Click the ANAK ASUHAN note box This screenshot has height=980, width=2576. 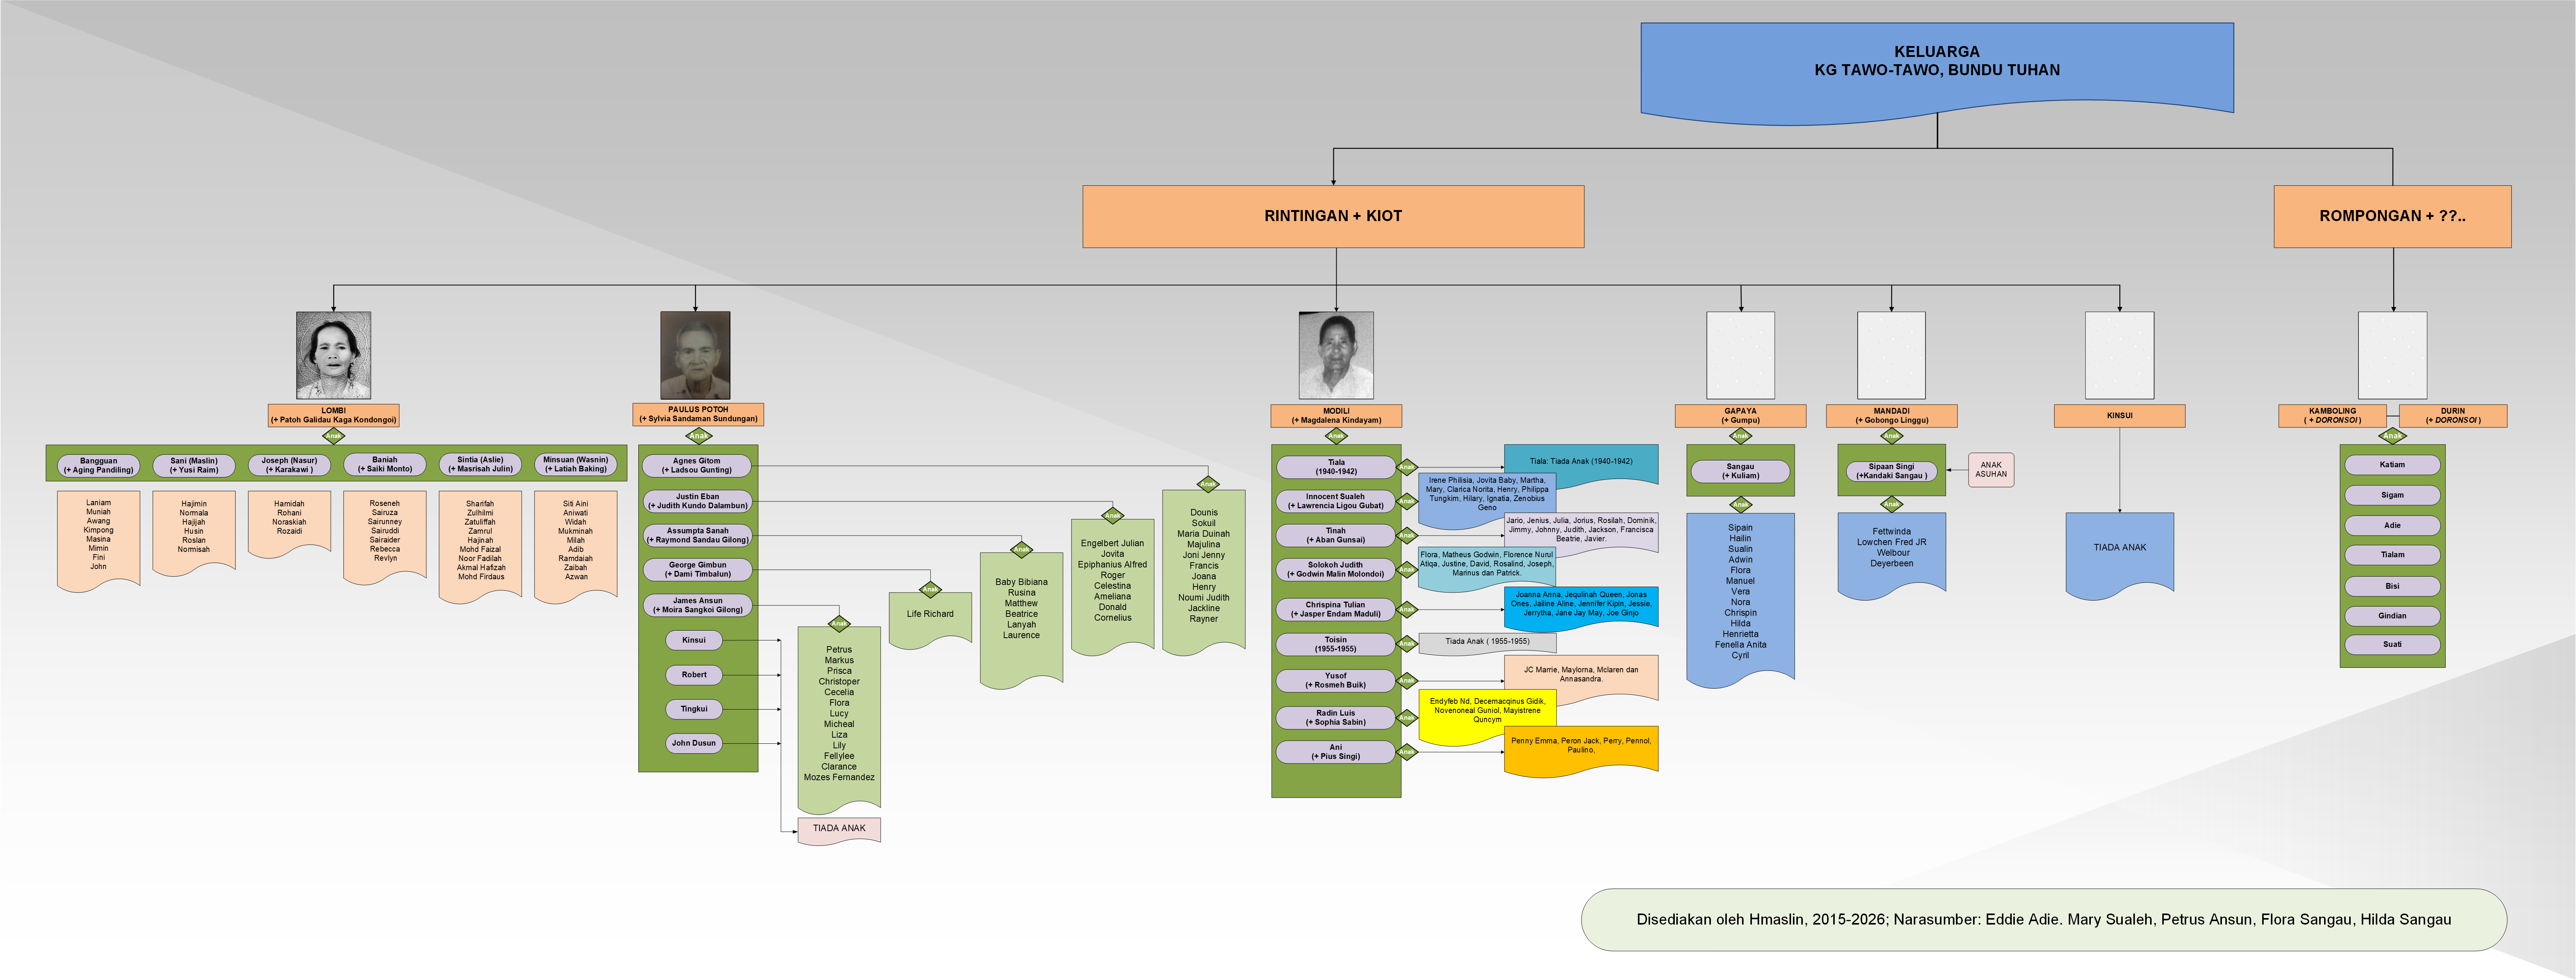(x=1991, y=469)
